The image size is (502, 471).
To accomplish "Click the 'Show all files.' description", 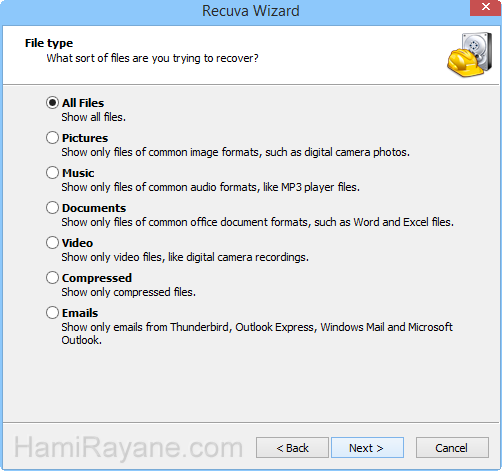I will [94, 117].
